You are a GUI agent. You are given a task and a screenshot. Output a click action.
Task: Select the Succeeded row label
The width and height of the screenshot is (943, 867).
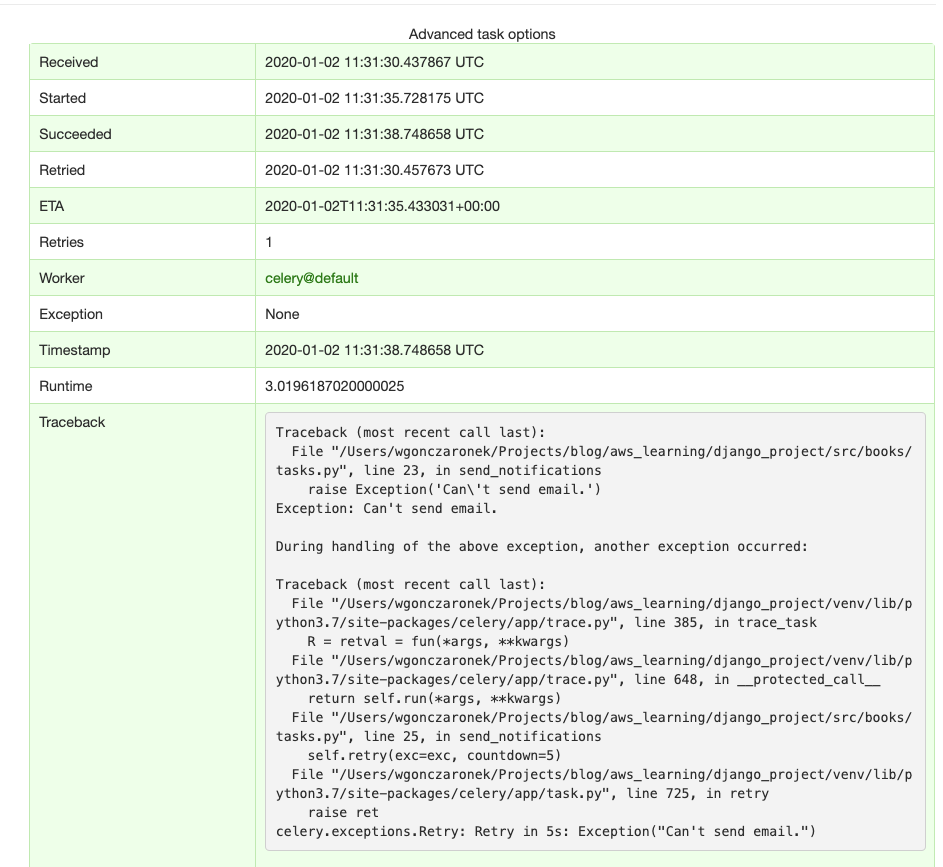(75, 134)
